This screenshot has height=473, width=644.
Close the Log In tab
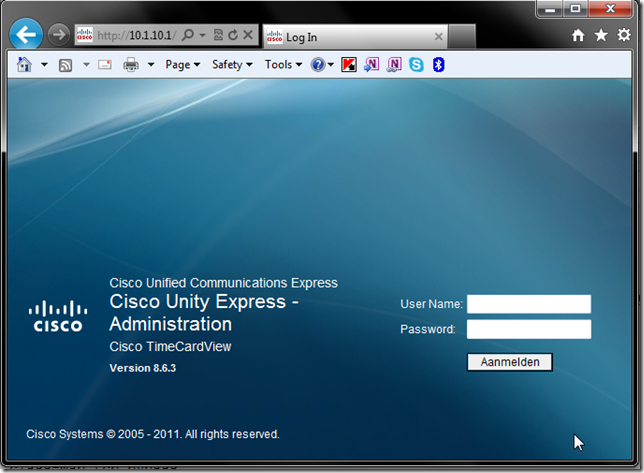click(x=439, y=37)
